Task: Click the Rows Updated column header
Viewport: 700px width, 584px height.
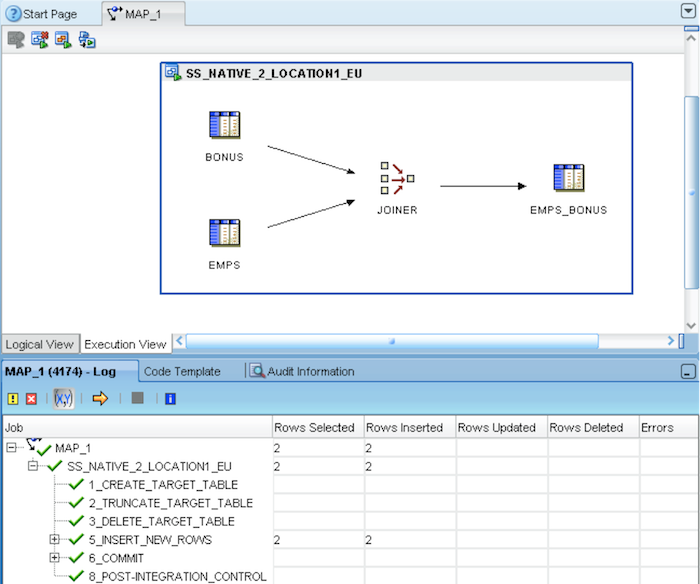Action: pos(501,427)
